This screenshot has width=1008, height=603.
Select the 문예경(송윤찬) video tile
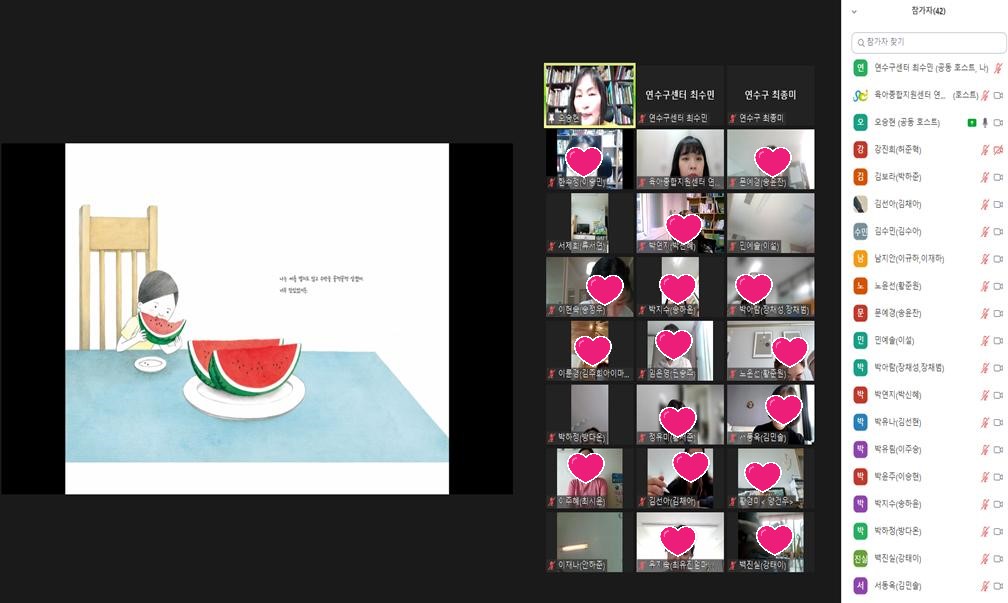(770, 159)
